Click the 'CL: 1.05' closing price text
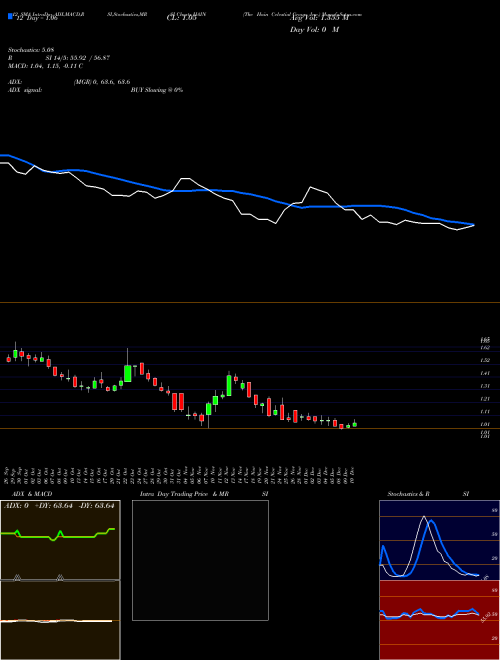This screenshot has width=500, height=660. coord(182,18)
